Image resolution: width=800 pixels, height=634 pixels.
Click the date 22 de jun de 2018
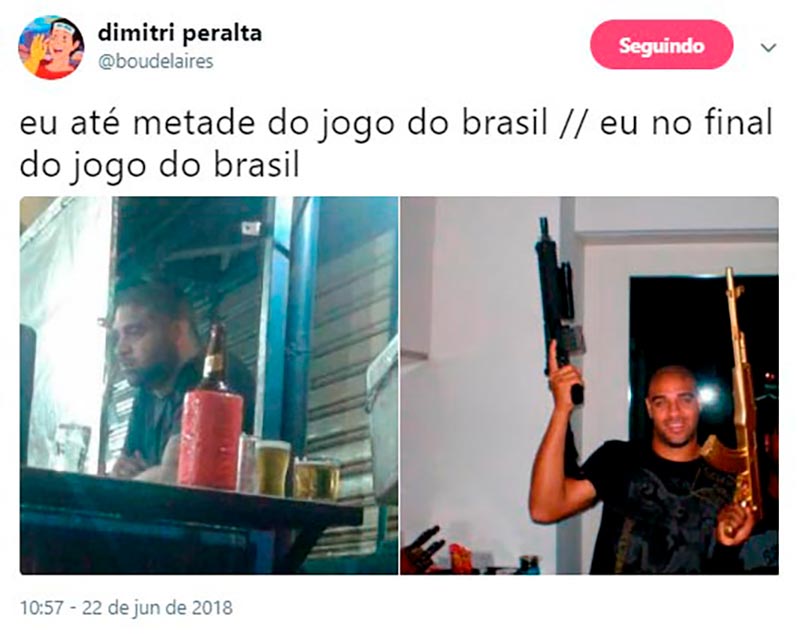click(x=157, y=607)
